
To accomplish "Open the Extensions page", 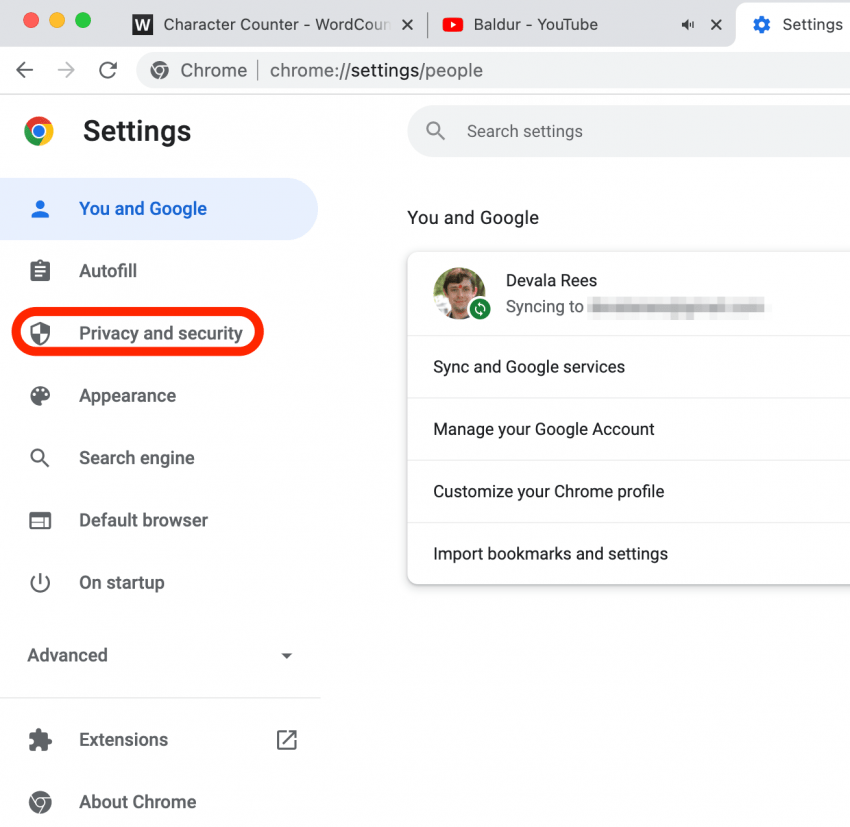I will tap(157, 740).
